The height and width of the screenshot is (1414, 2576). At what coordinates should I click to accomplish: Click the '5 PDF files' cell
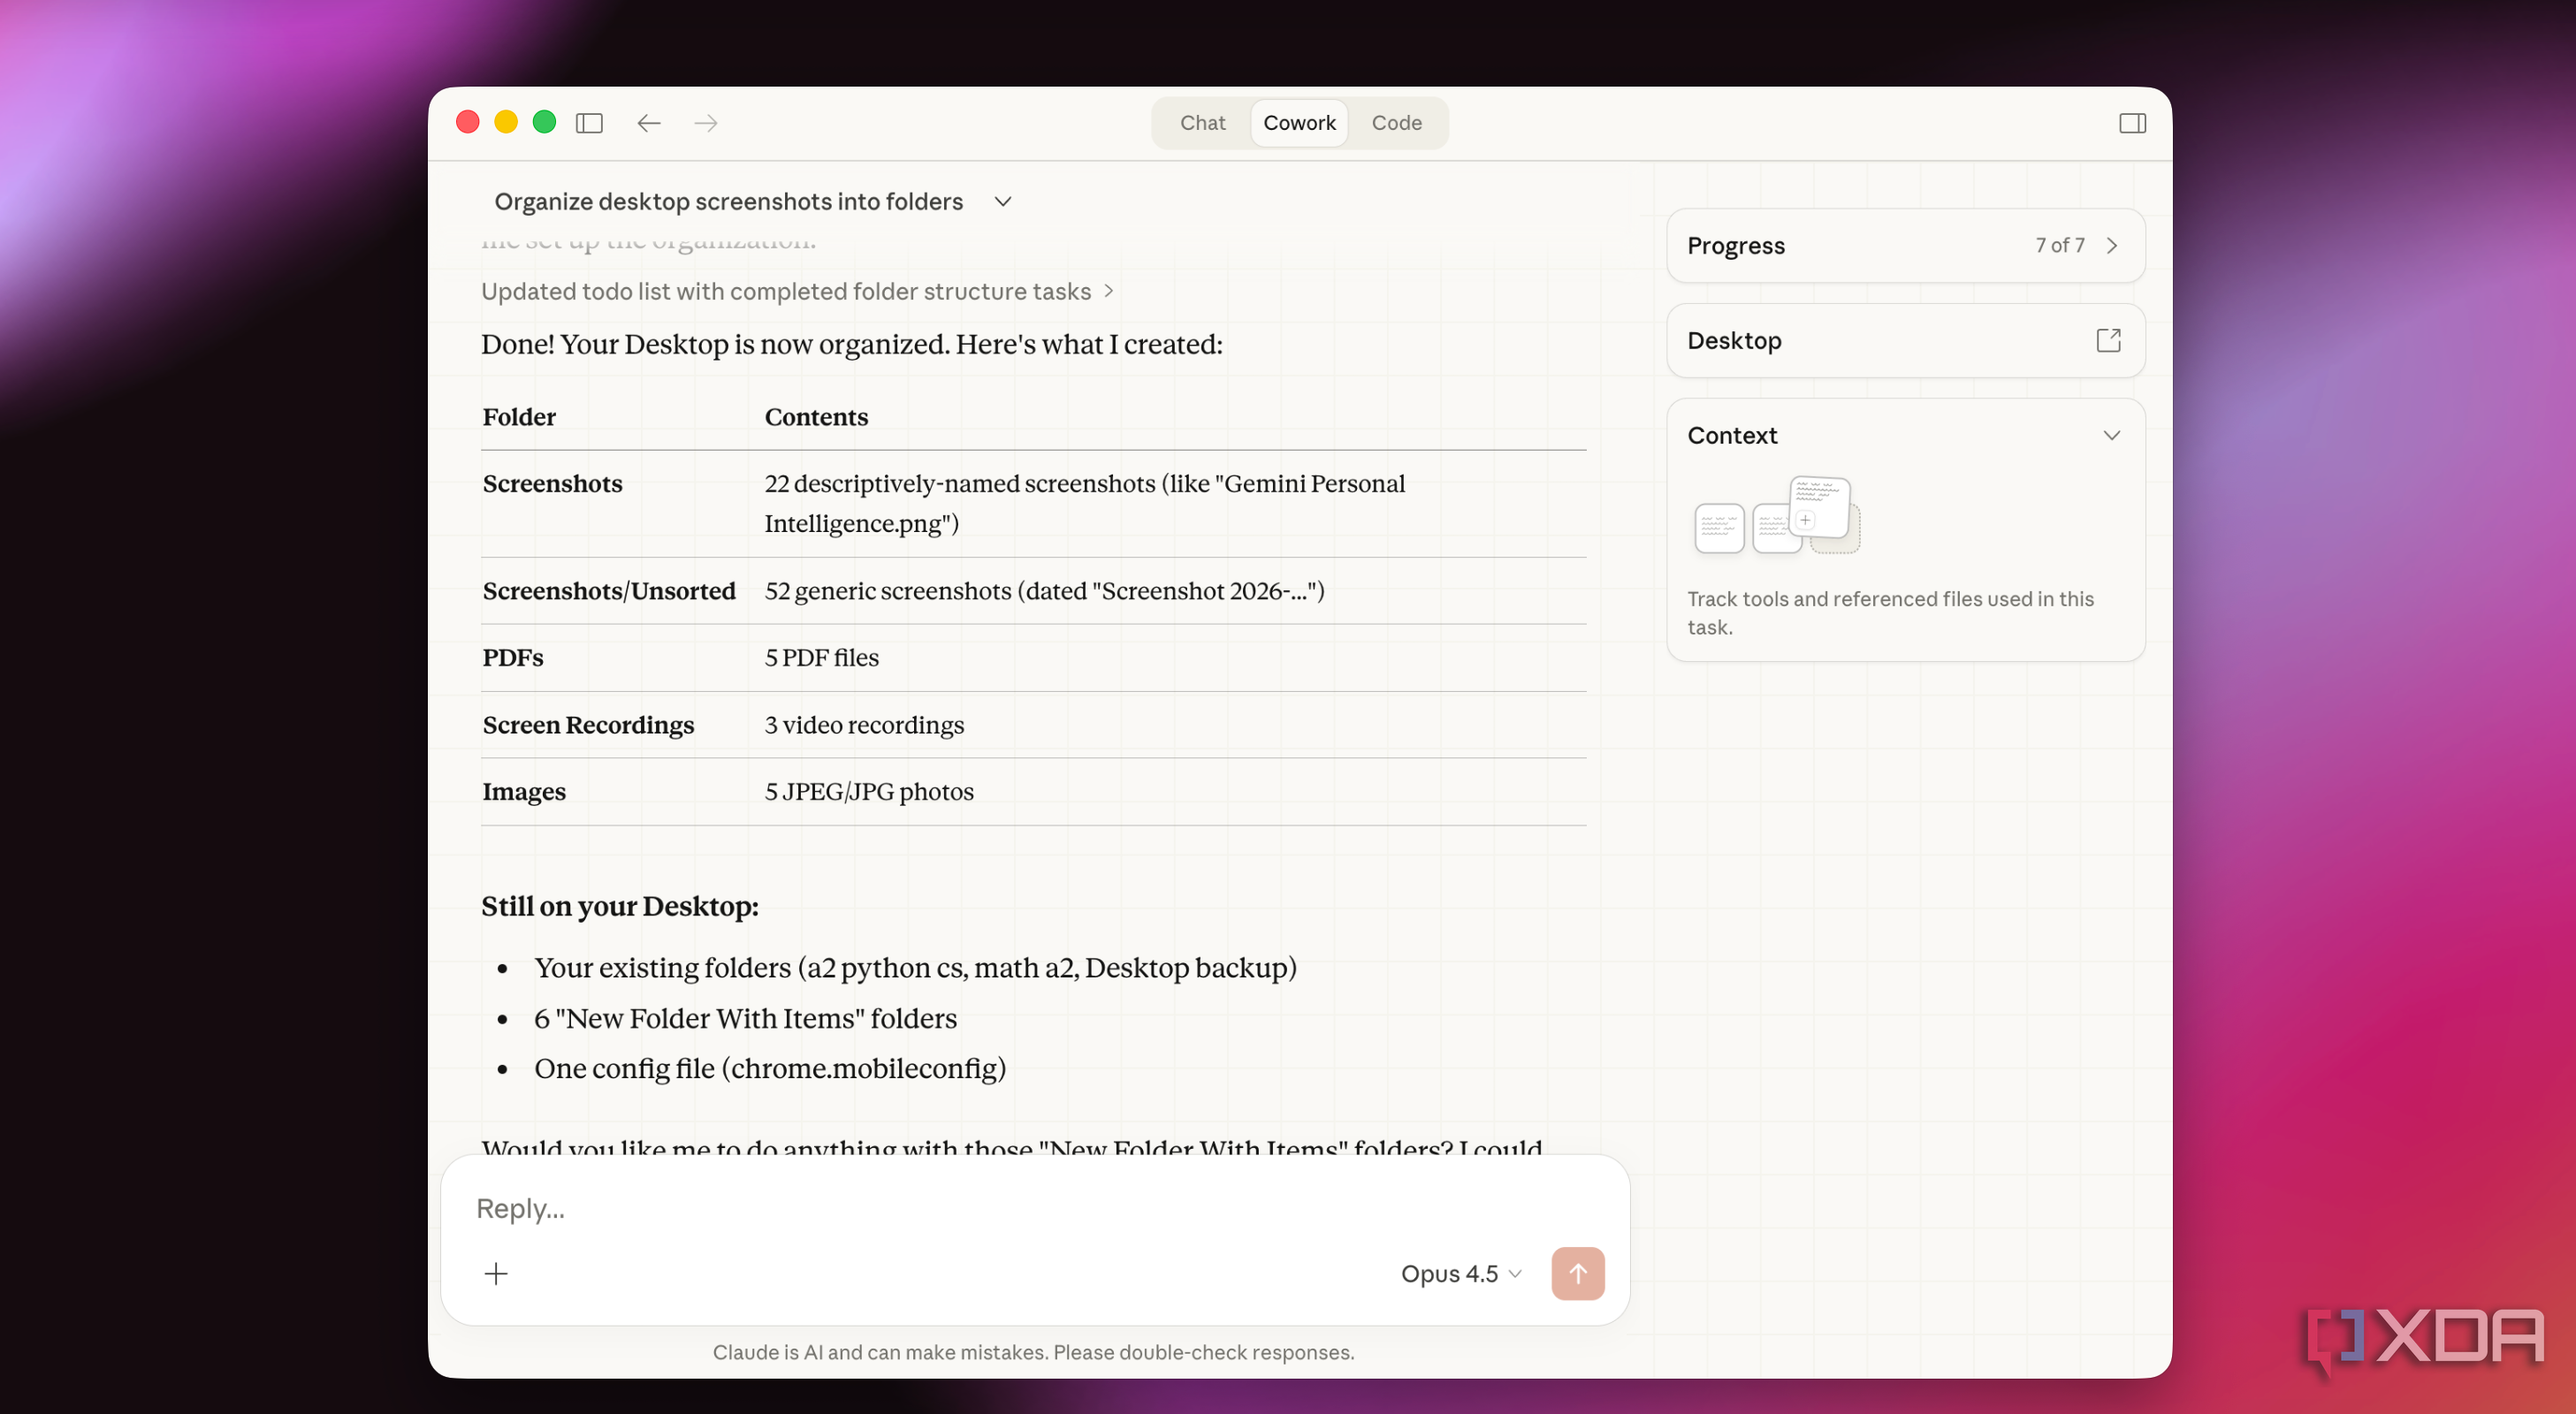[821, 657]
